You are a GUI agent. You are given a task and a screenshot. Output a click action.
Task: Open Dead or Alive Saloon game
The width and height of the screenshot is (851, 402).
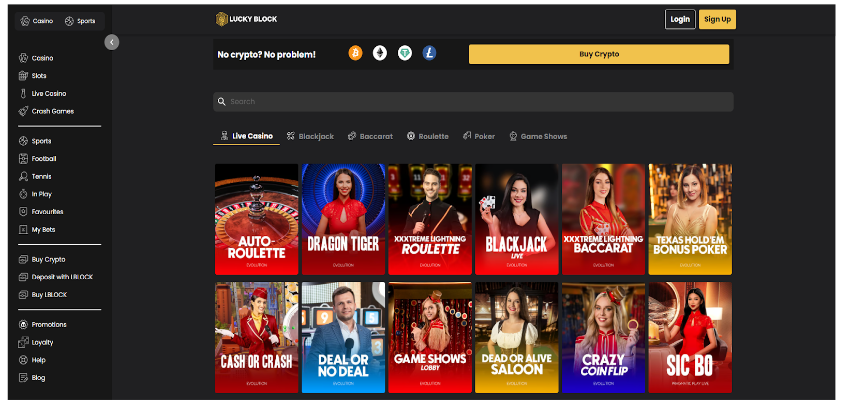click(x=517, y=337)
